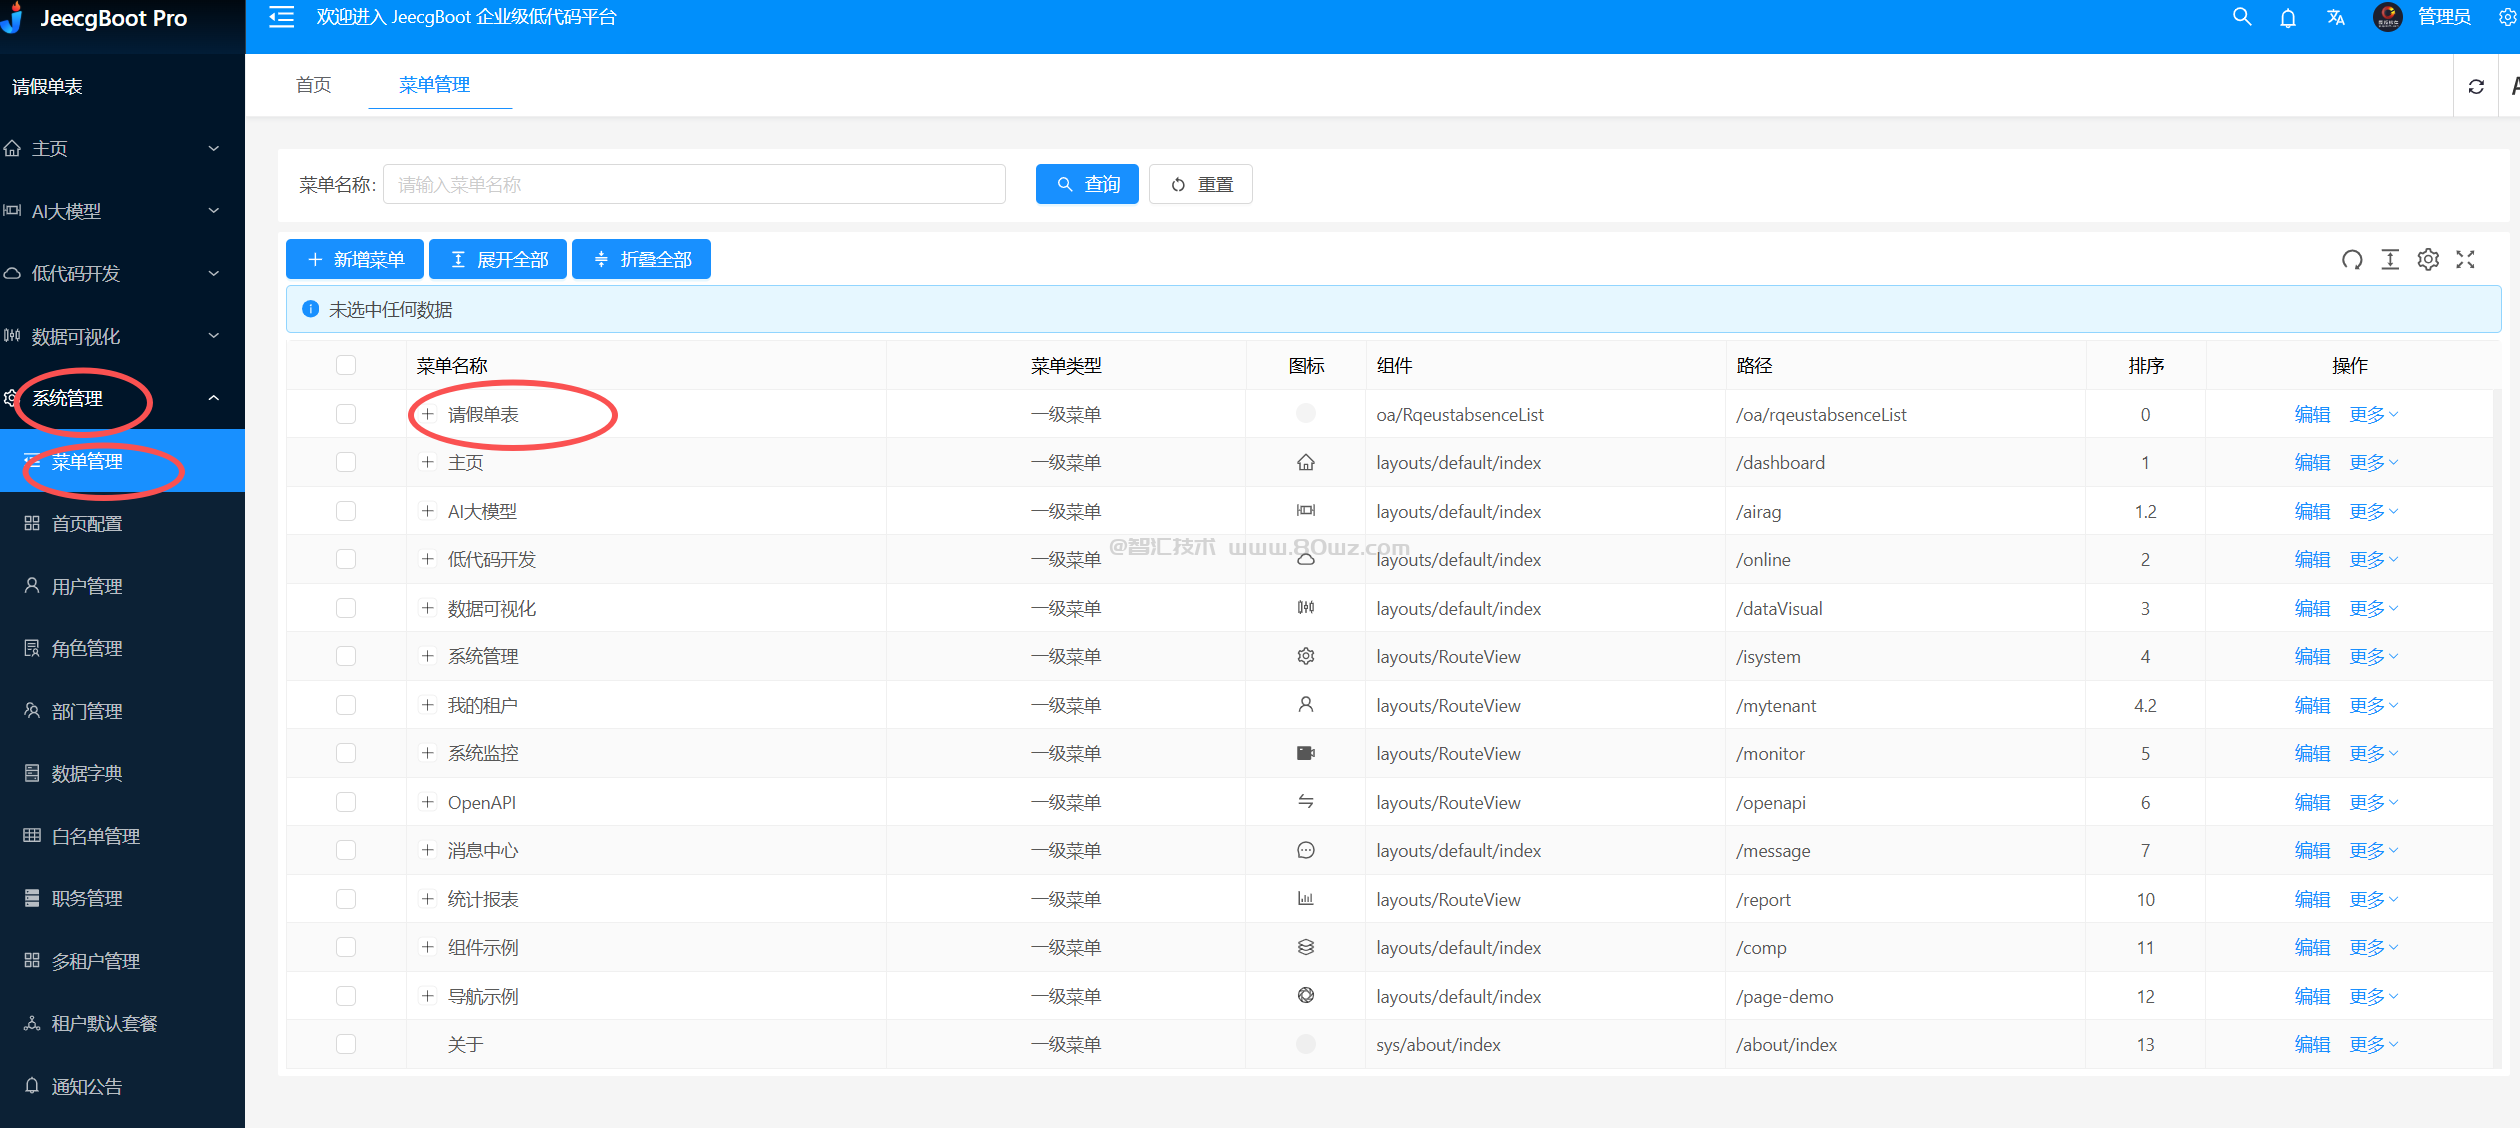Click the camera icon in 系统监控 row
Screen dimensions: 2520x1128
coord(1306,753)
